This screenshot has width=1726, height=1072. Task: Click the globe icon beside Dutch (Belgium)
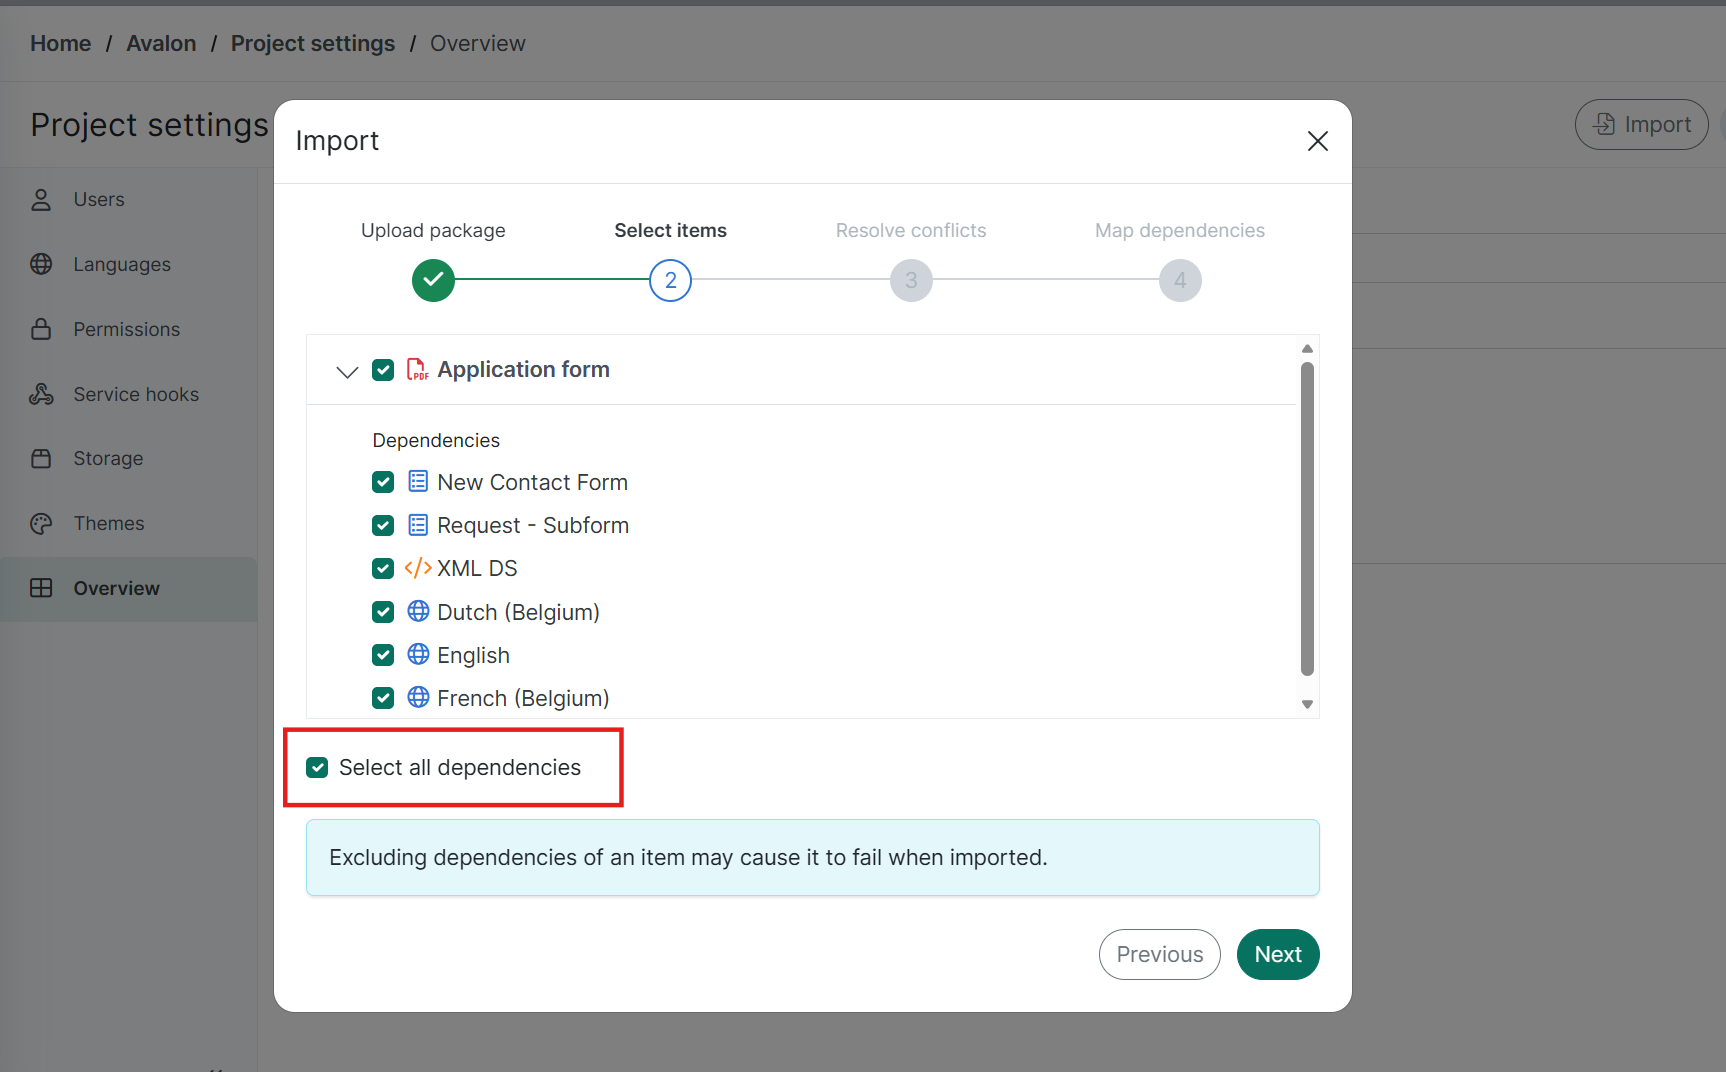pos(418,611)
